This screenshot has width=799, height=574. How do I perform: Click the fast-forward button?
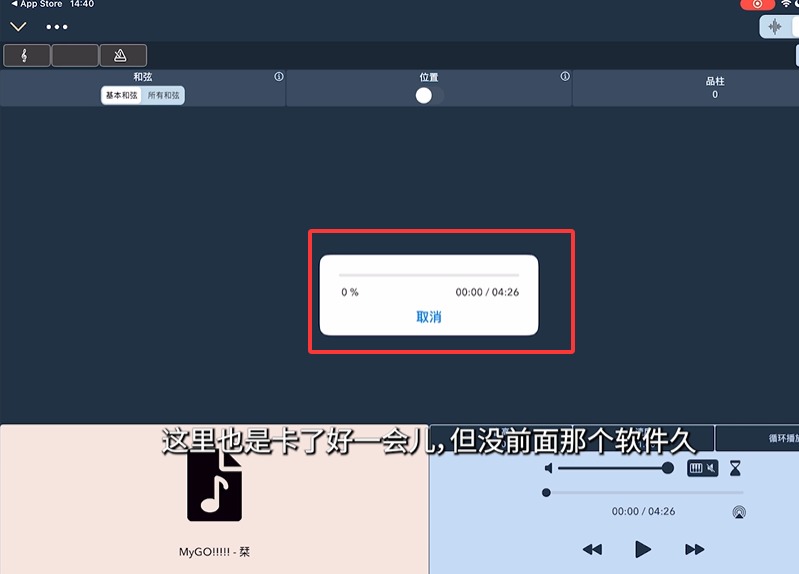(x=694, y=549)
